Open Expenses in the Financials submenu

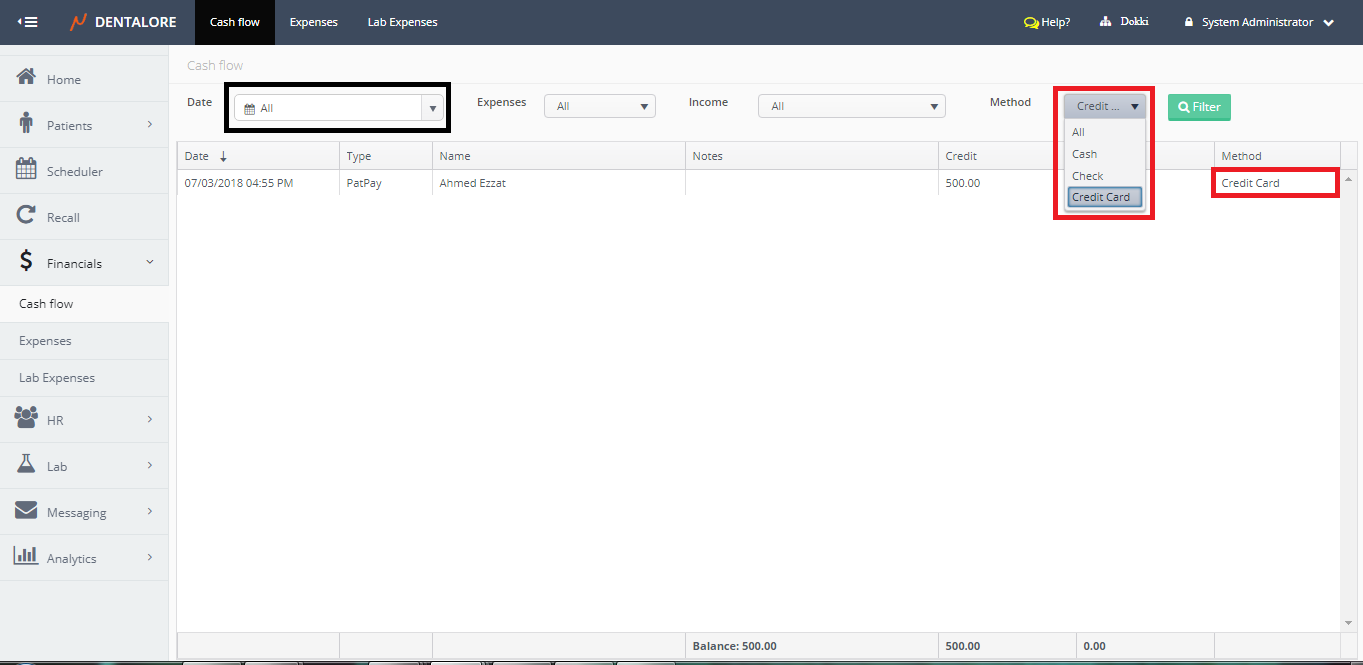[46, 341]
